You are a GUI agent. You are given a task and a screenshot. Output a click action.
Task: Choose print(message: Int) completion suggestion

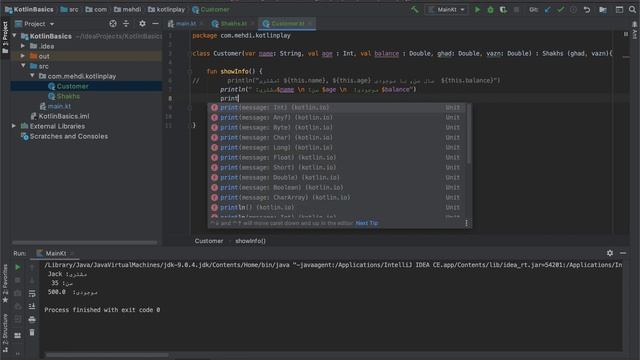(338, 107)
